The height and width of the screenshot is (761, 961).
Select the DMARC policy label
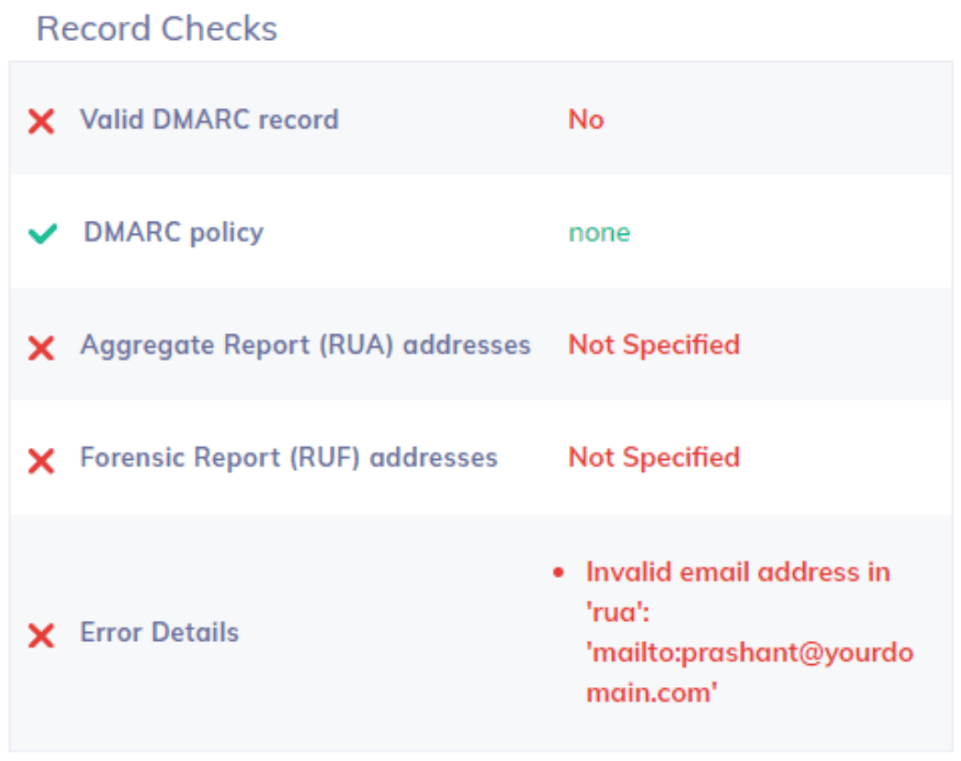(174, 233)
